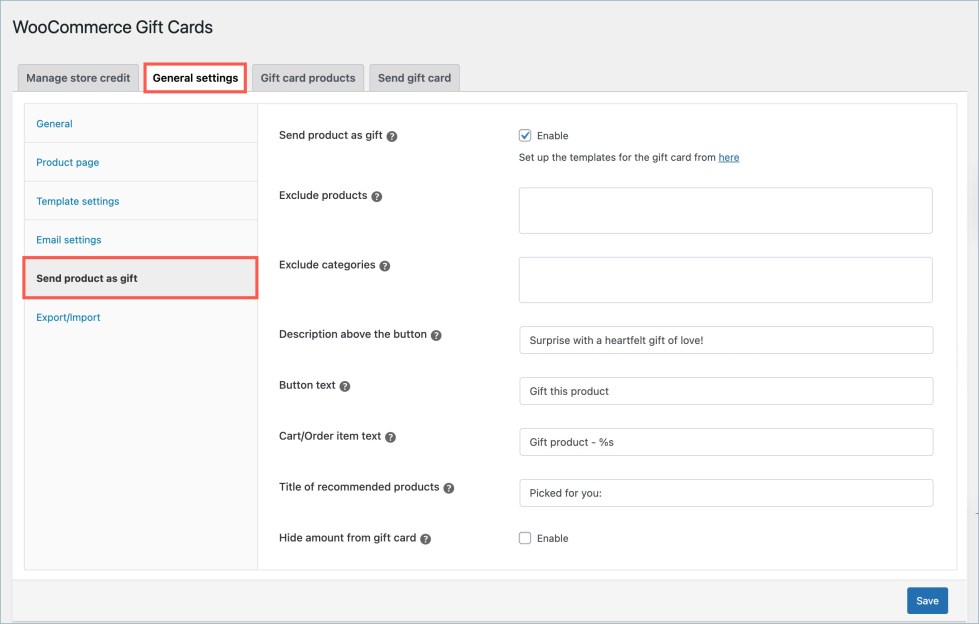Open the Manage store credit tab
This screenshot has width=979, height=624.
click(78, 78)
